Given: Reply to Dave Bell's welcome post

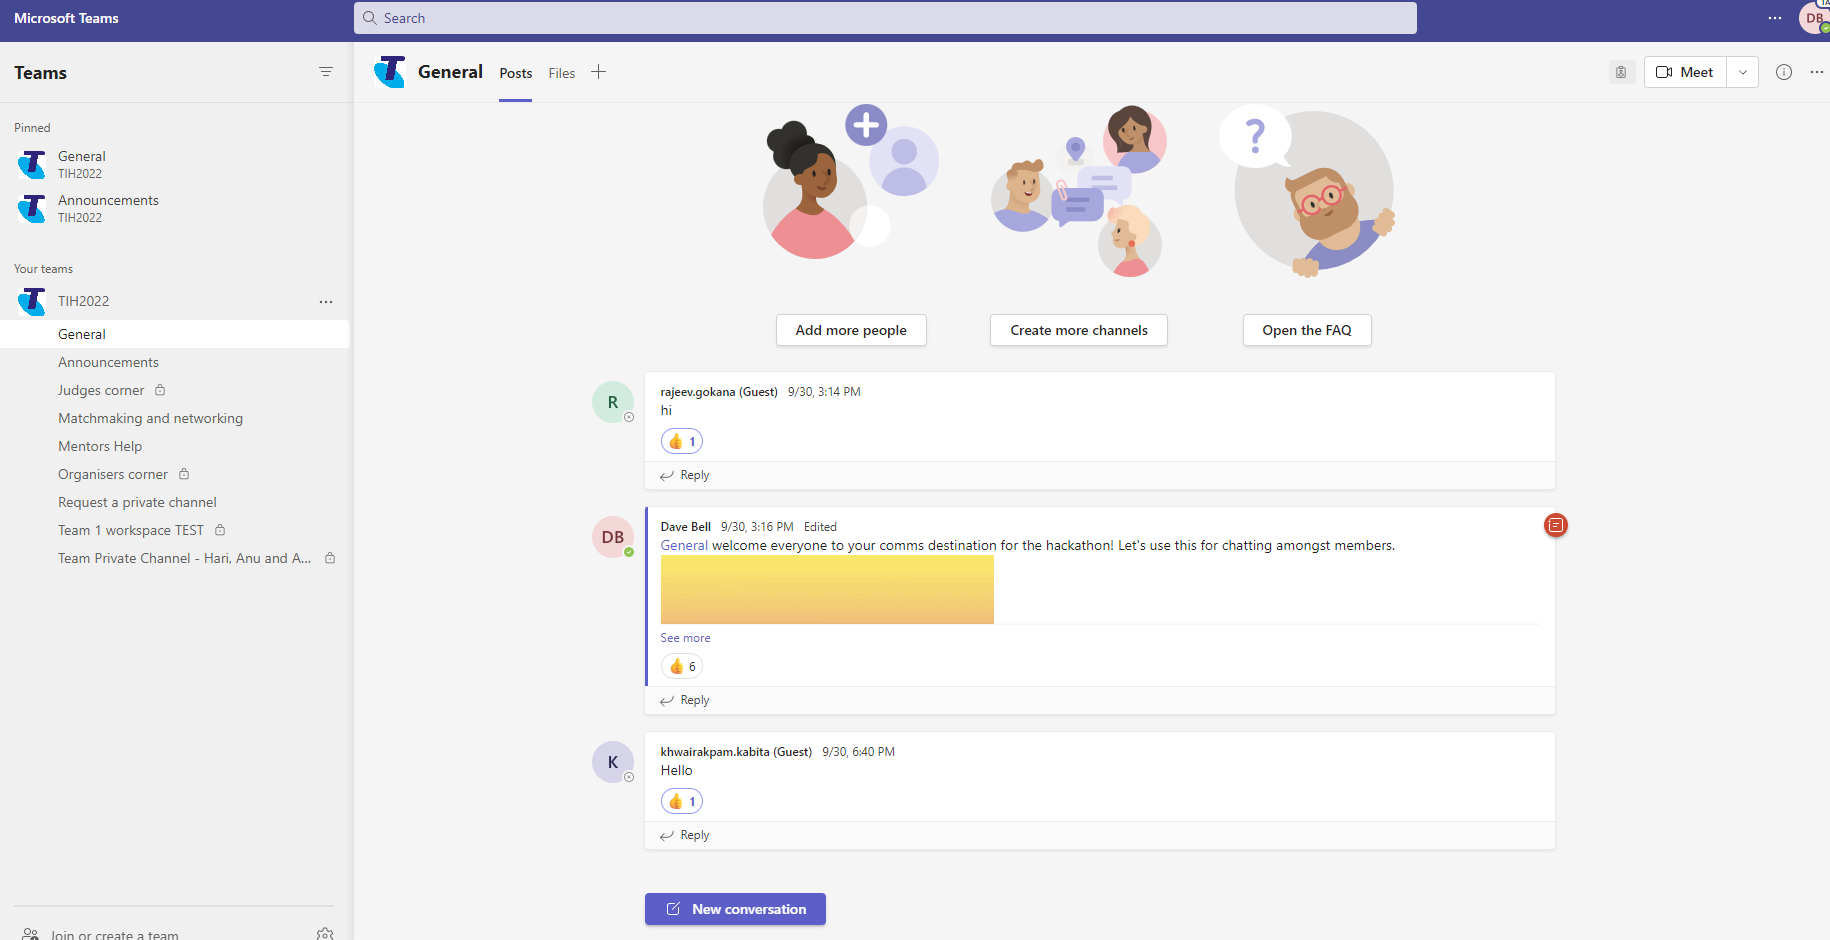Looking at the screenshot, I should [685, 700].
